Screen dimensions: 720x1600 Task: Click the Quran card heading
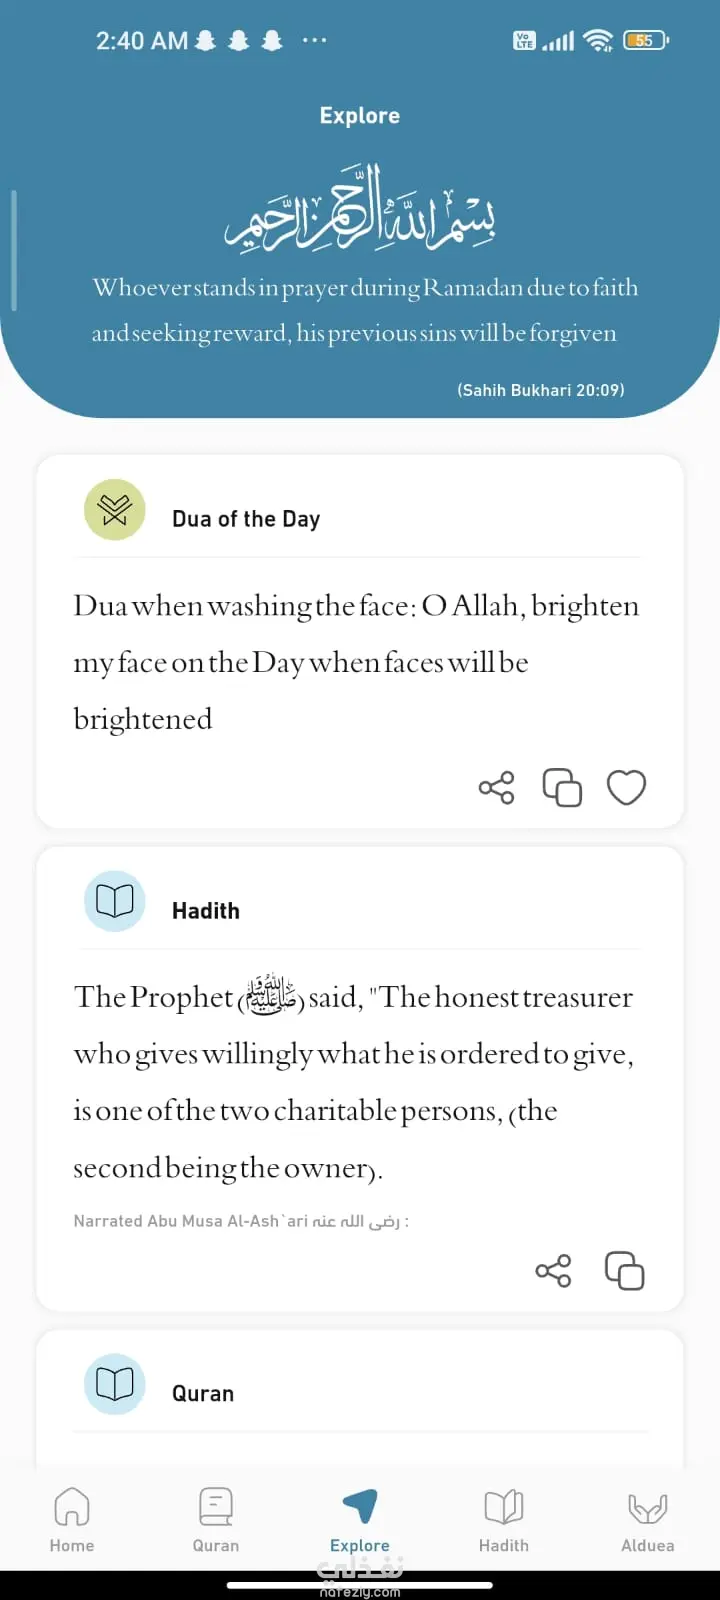click(203, 1394)
